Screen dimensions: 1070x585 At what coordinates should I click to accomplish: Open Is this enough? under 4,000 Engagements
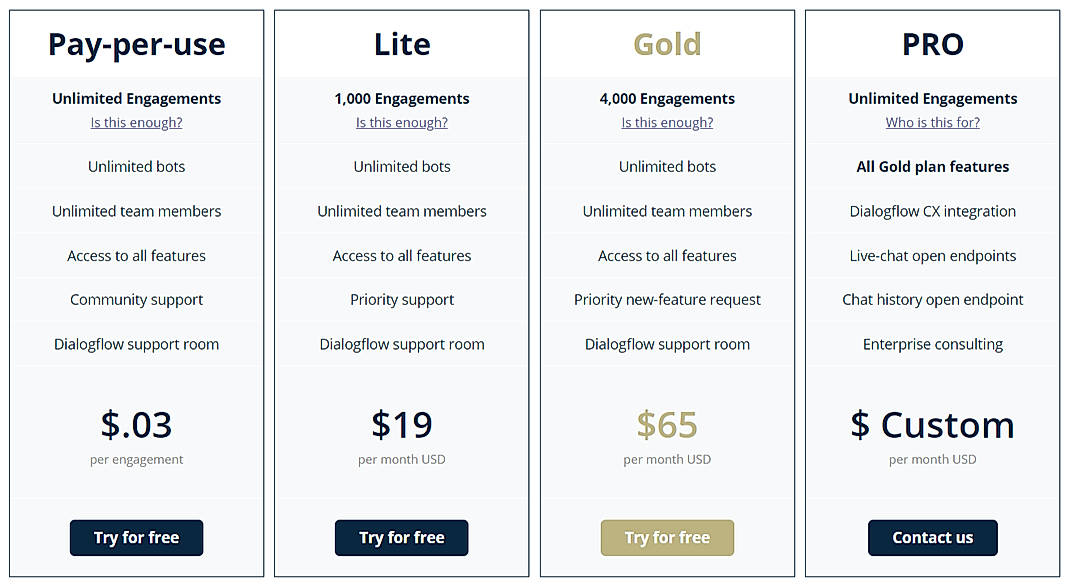[x=667, y=122]
